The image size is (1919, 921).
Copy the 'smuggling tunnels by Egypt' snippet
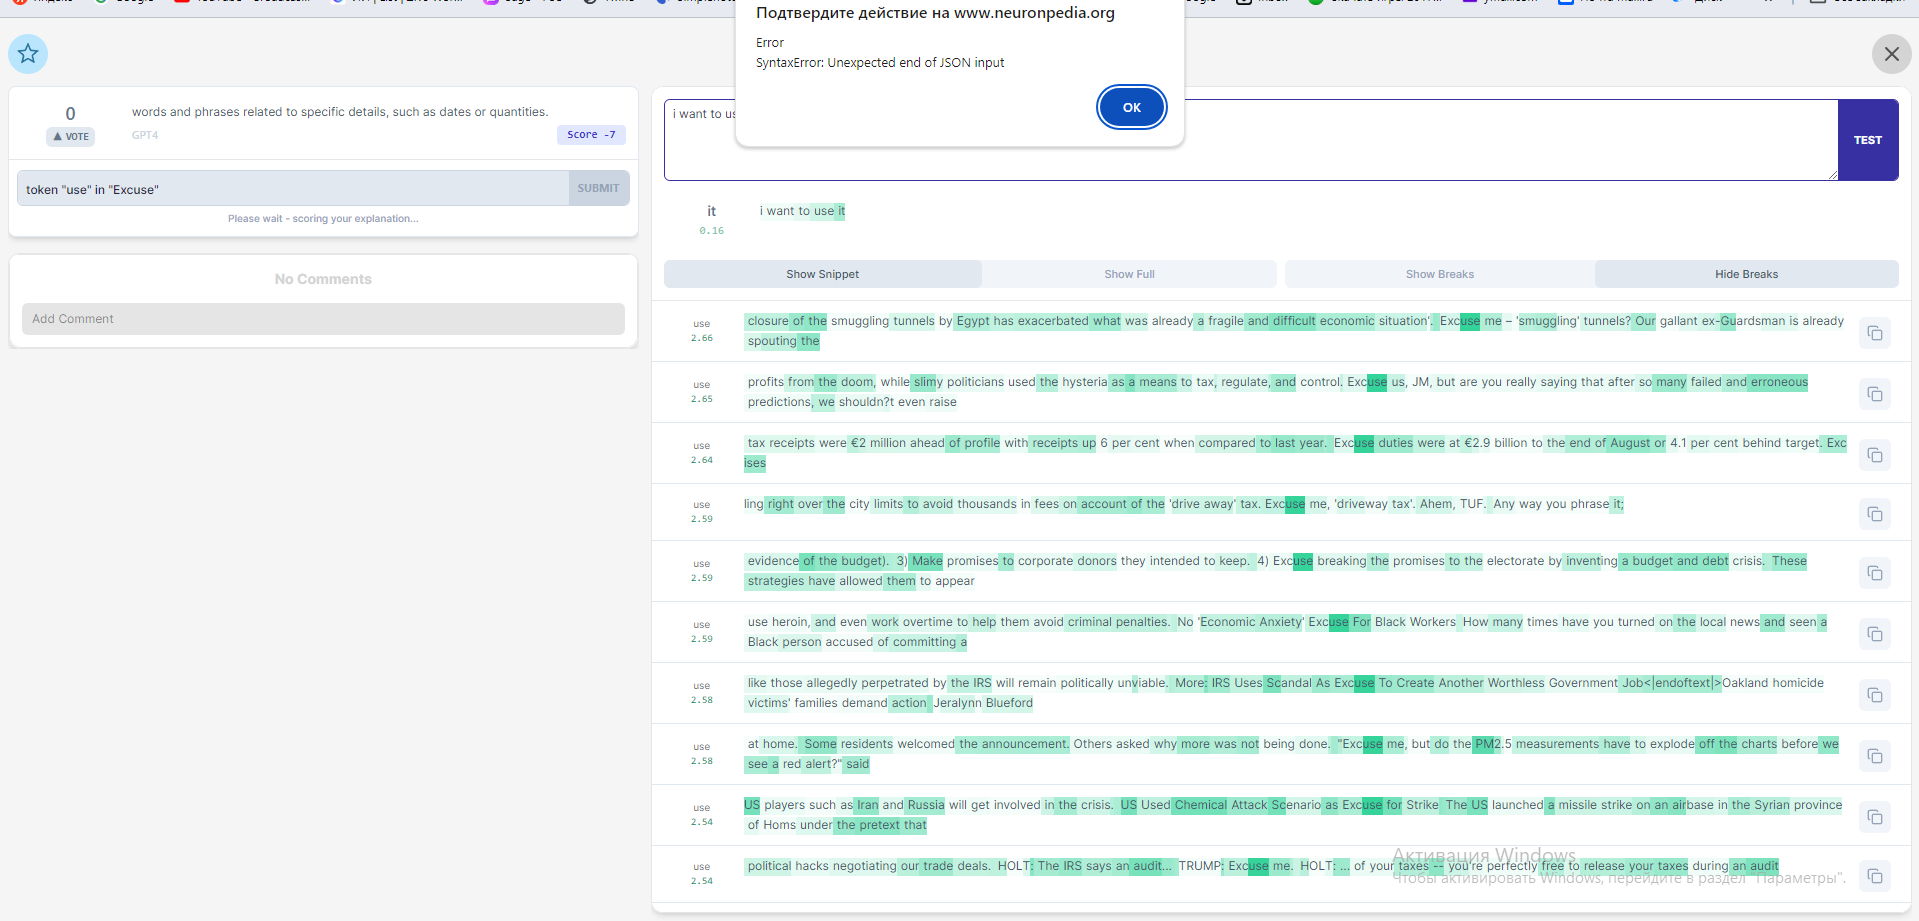point(1875,333)
